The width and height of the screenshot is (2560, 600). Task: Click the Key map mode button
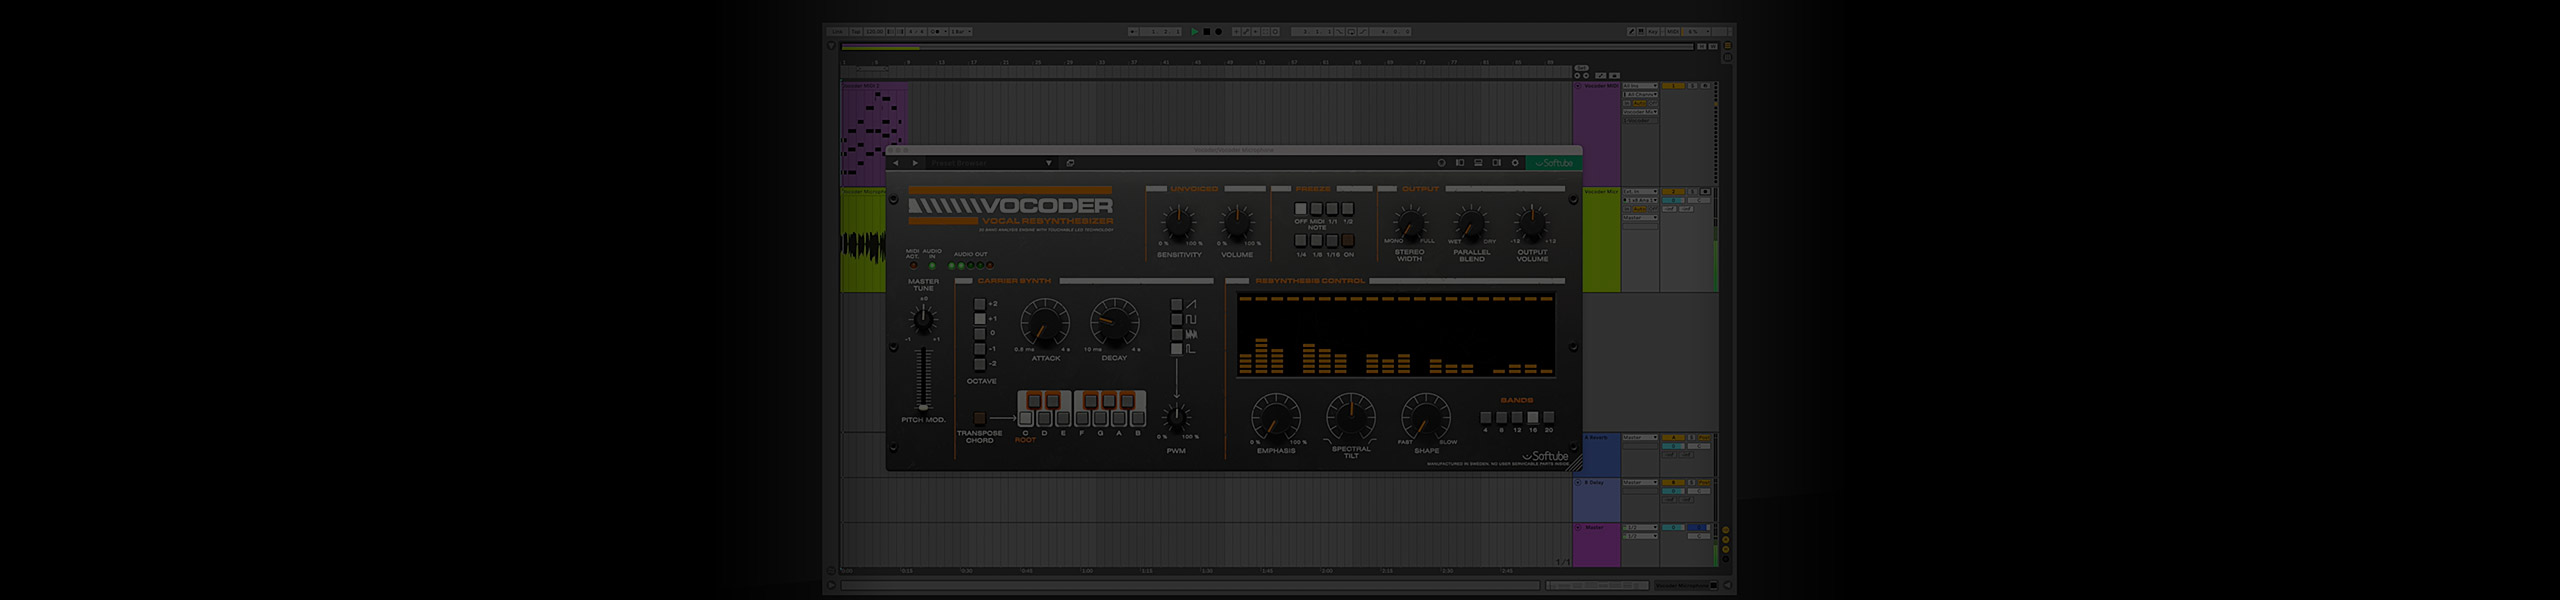1653,32
